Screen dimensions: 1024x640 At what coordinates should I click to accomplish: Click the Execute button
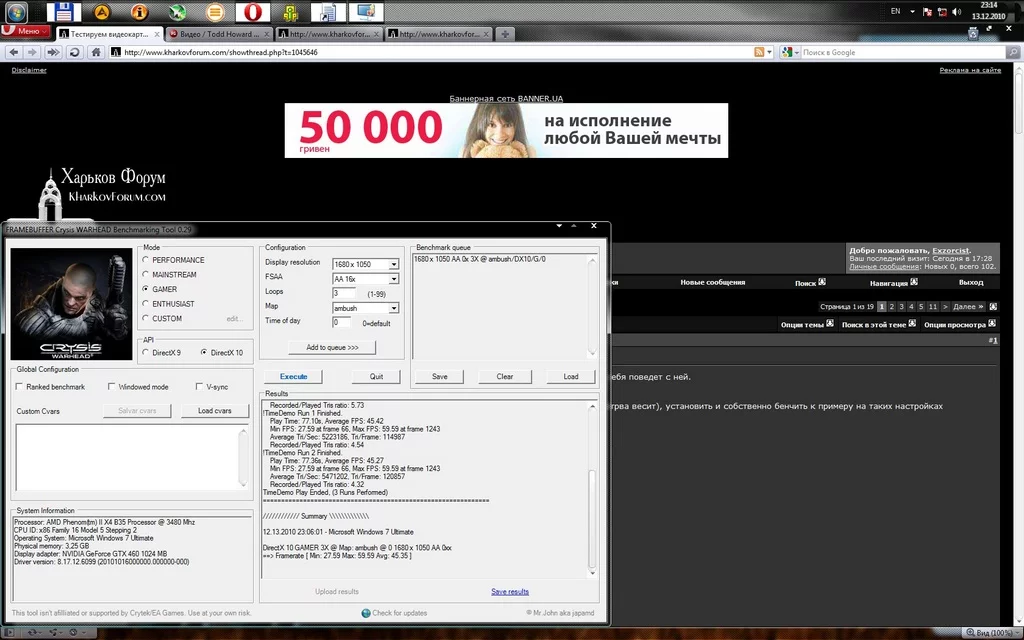(x=293, y=376)
